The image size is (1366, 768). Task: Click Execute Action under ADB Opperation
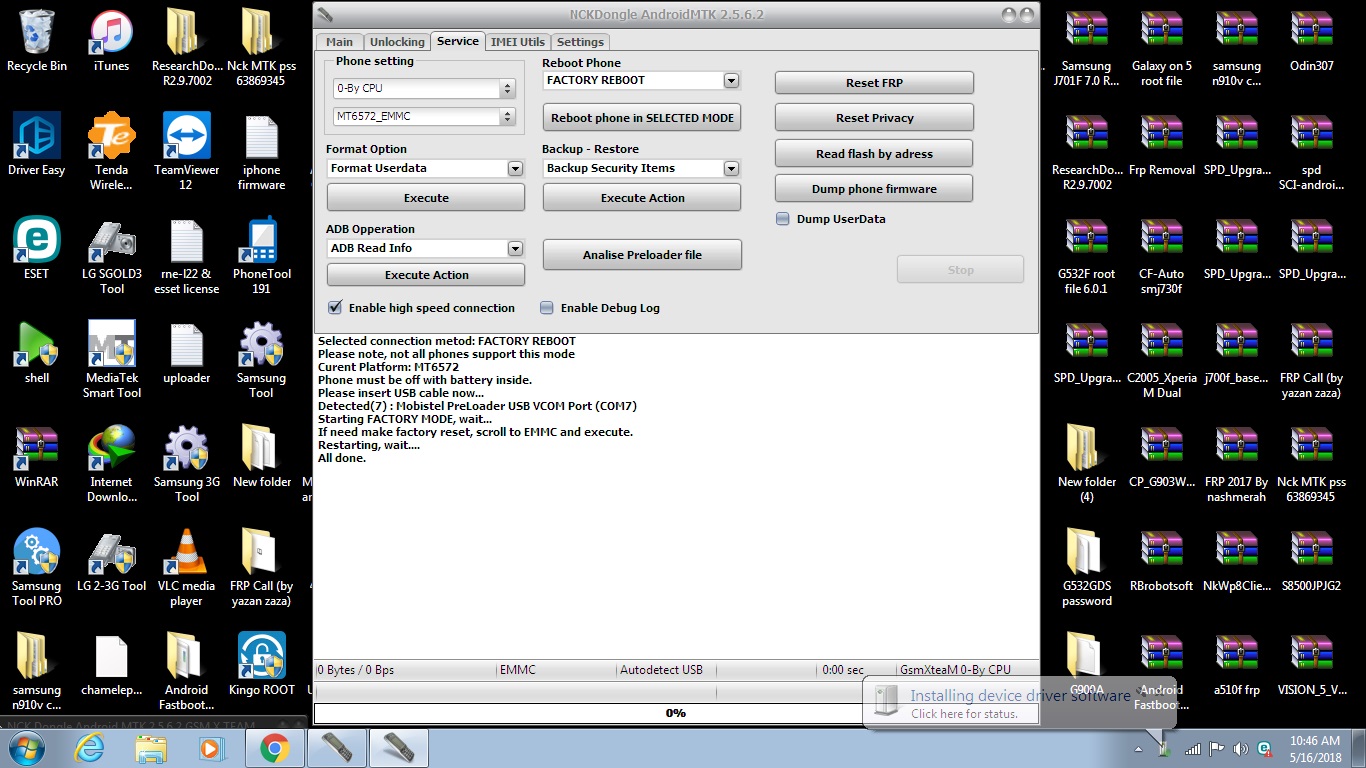426,275
